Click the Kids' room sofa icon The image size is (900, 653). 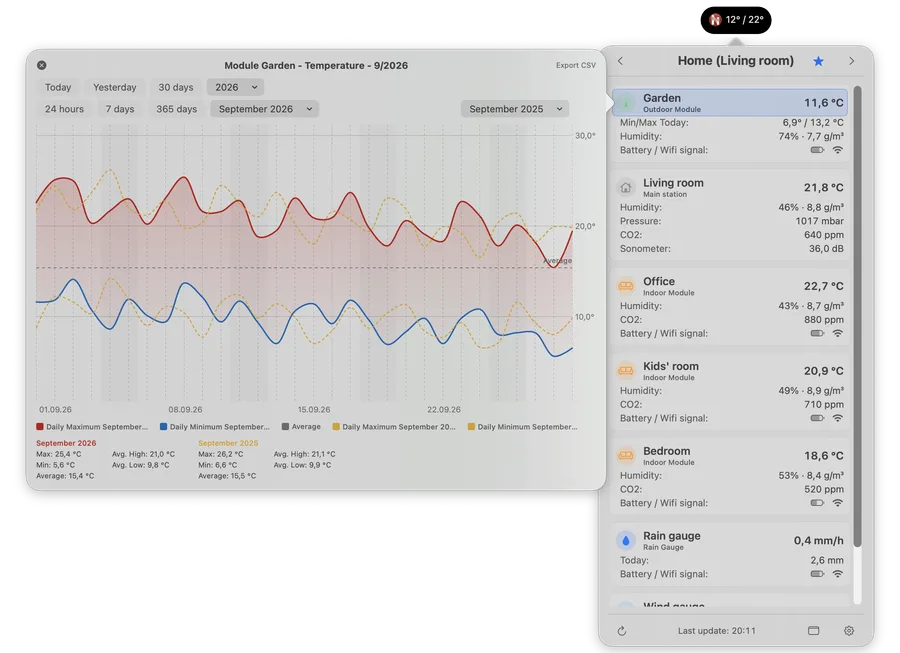[626, 371]
